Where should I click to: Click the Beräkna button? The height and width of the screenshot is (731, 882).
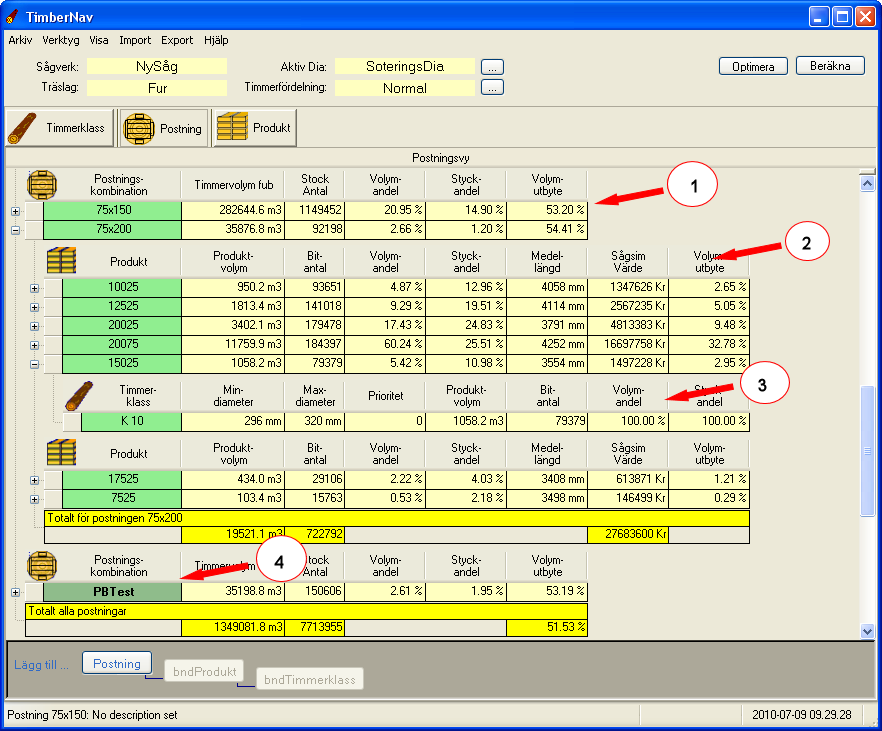(x=830, y=66)
